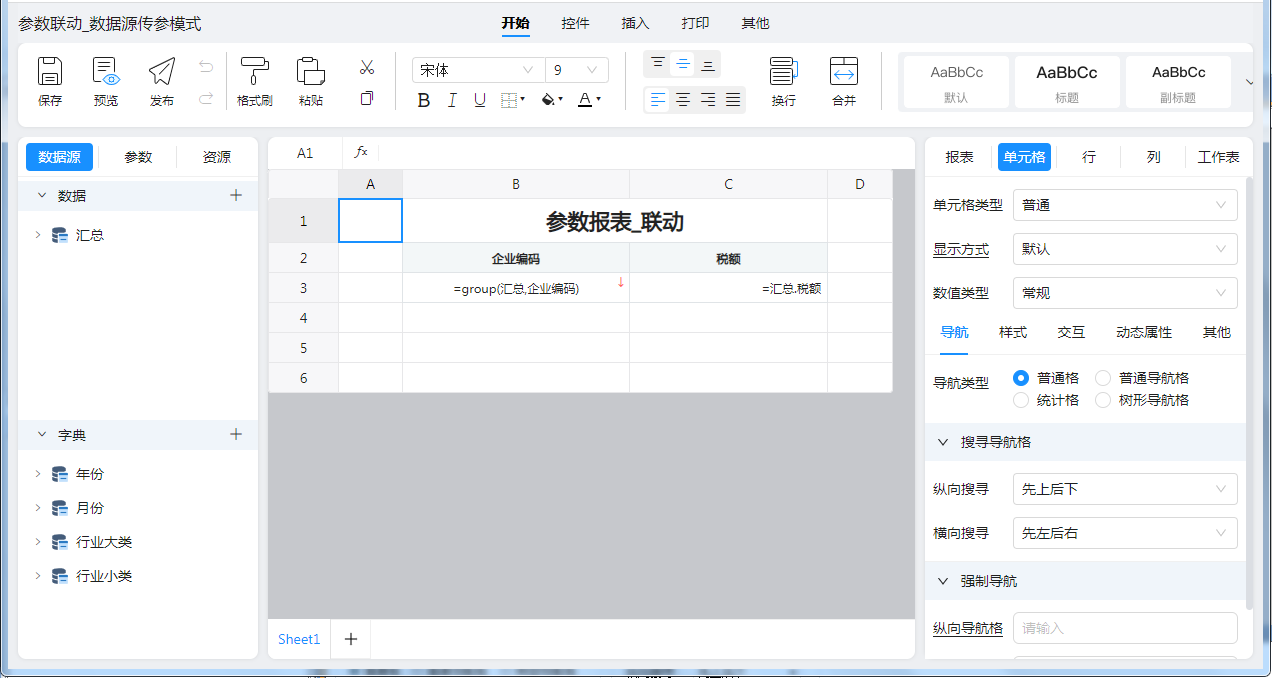The height and width of the screenshot is (678, 1272).
Task: Click the Merge cells (合并) icon
Action: tap(844, 73)
